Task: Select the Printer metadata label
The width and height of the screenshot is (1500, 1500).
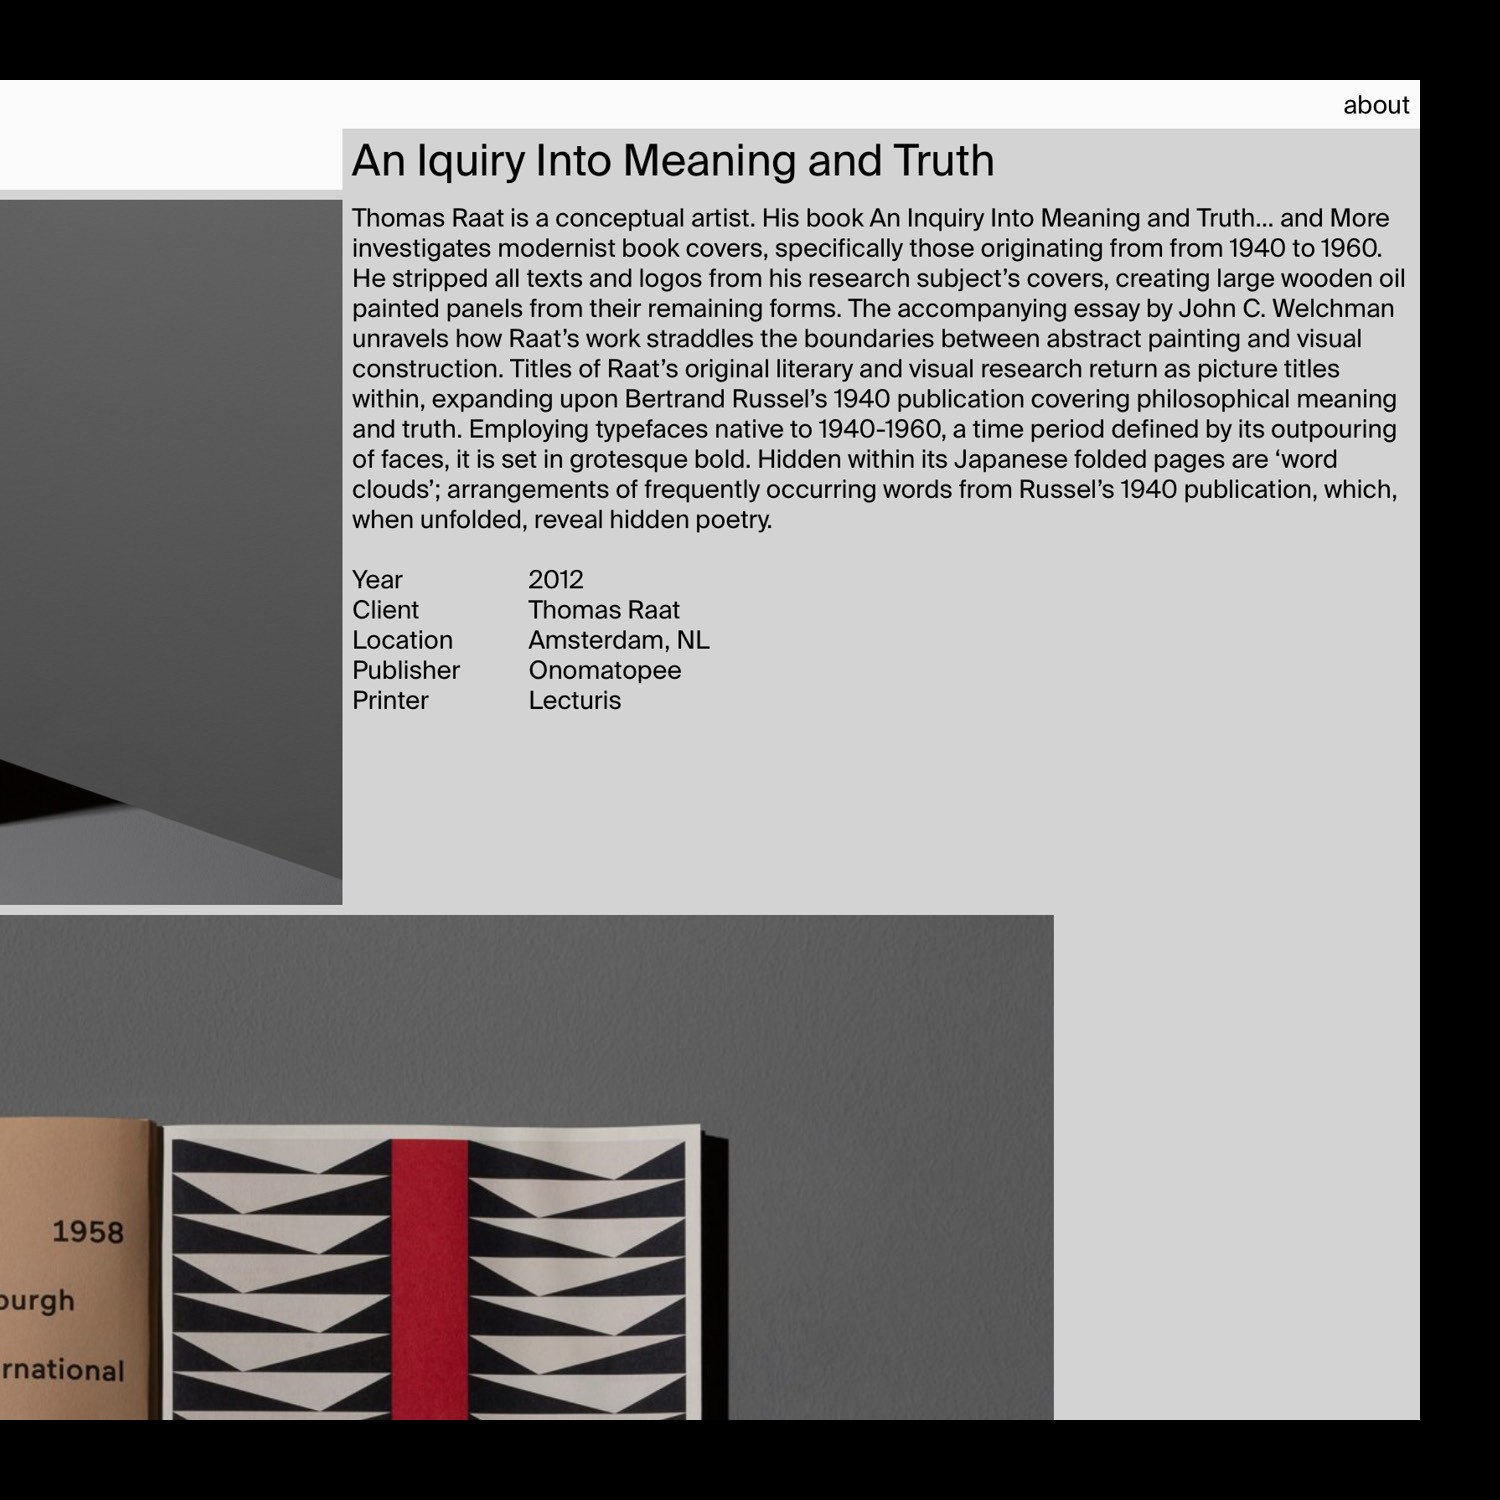Action: point(389,700)
